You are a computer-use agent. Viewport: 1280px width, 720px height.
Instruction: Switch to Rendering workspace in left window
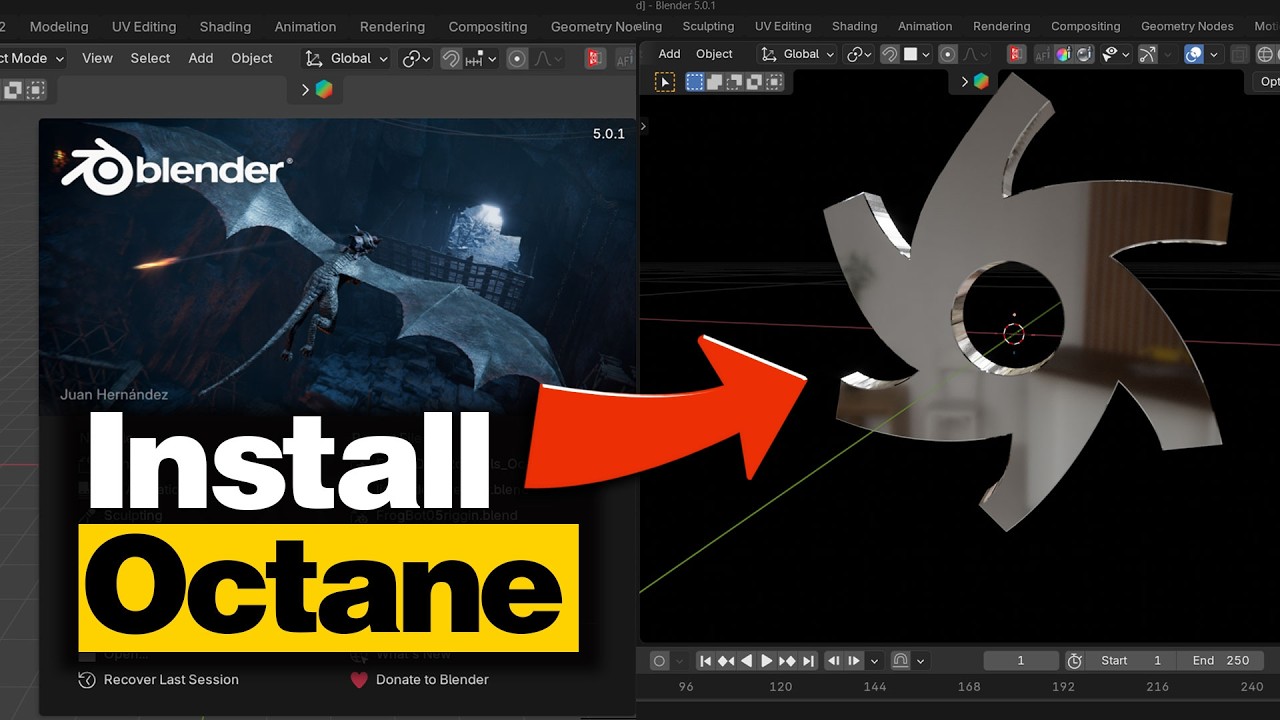point(391,27)
